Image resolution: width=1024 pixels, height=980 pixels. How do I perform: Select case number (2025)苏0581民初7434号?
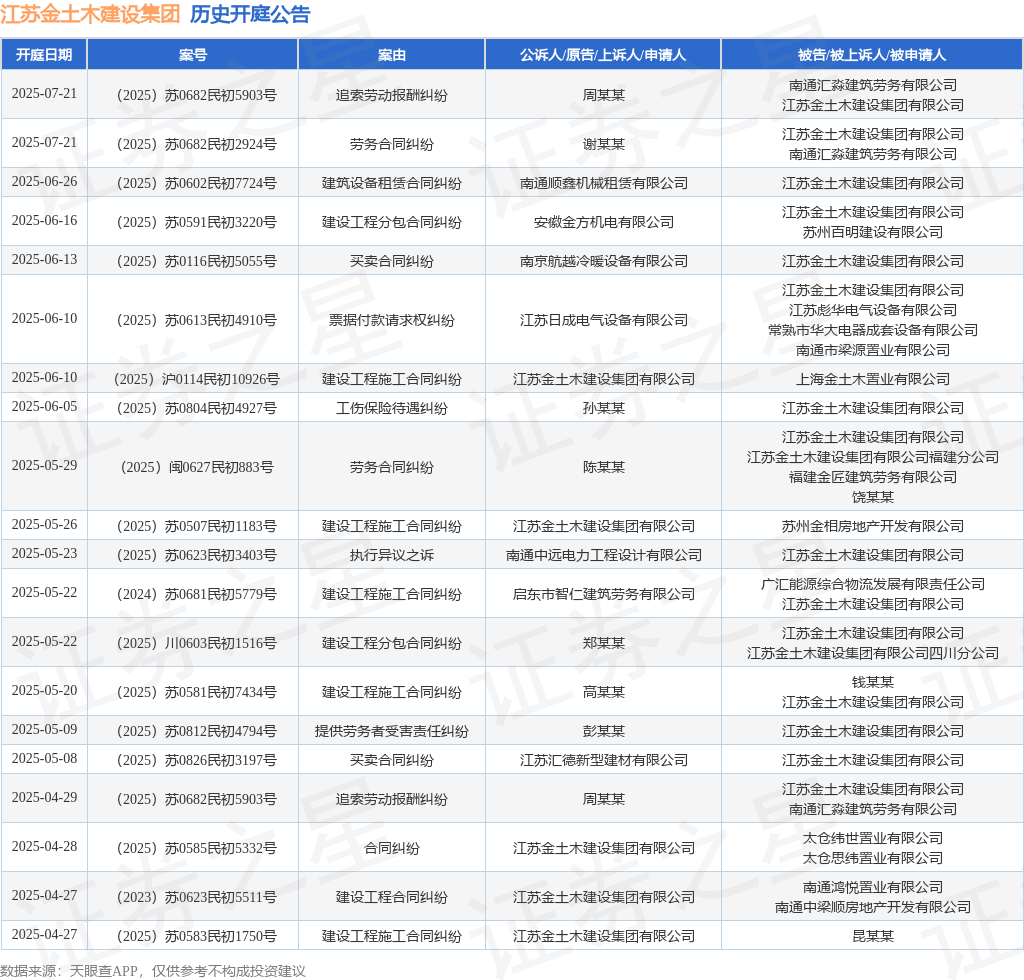coord(197,693)
